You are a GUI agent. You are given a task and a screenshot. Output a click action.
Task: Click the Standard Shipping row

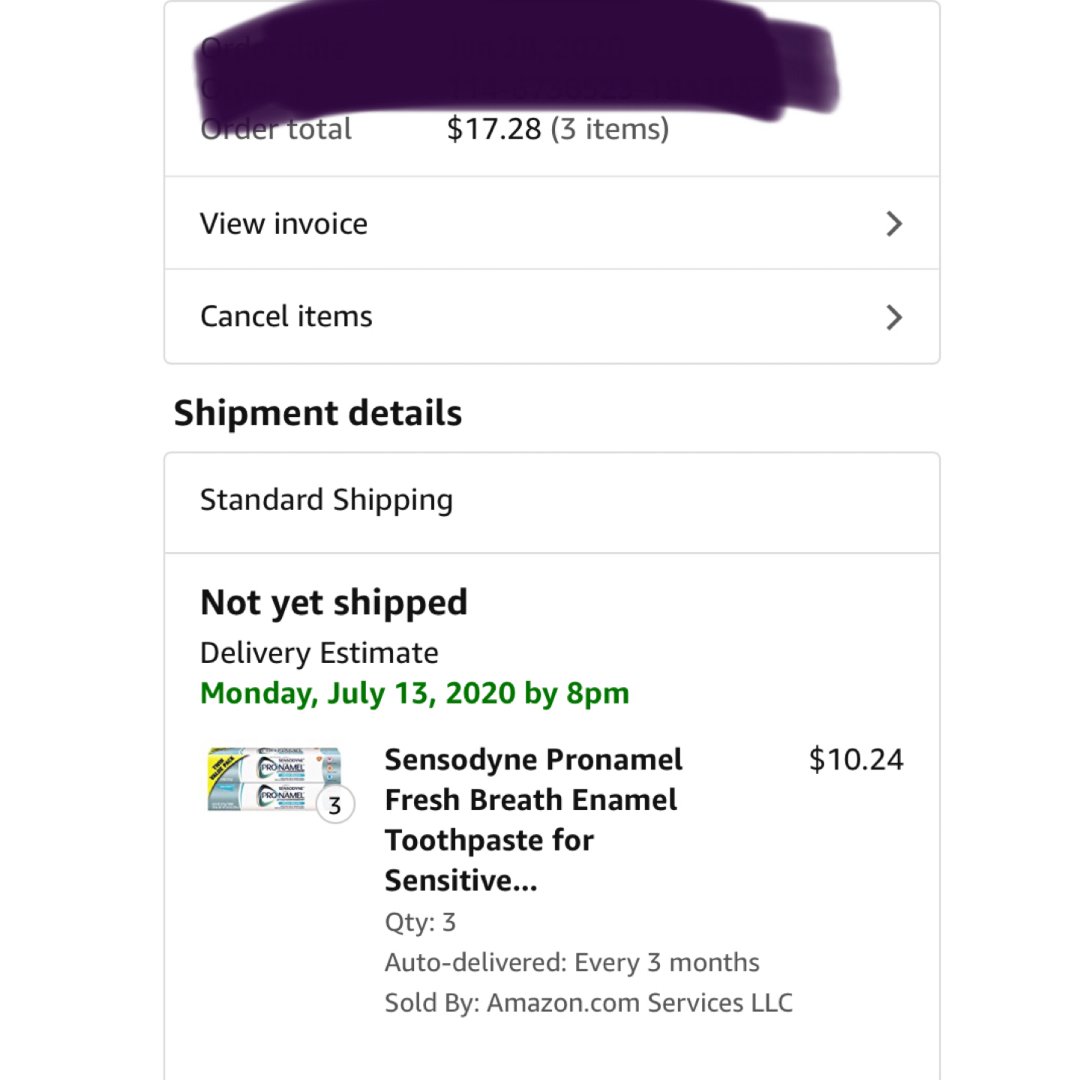(326, 500)
